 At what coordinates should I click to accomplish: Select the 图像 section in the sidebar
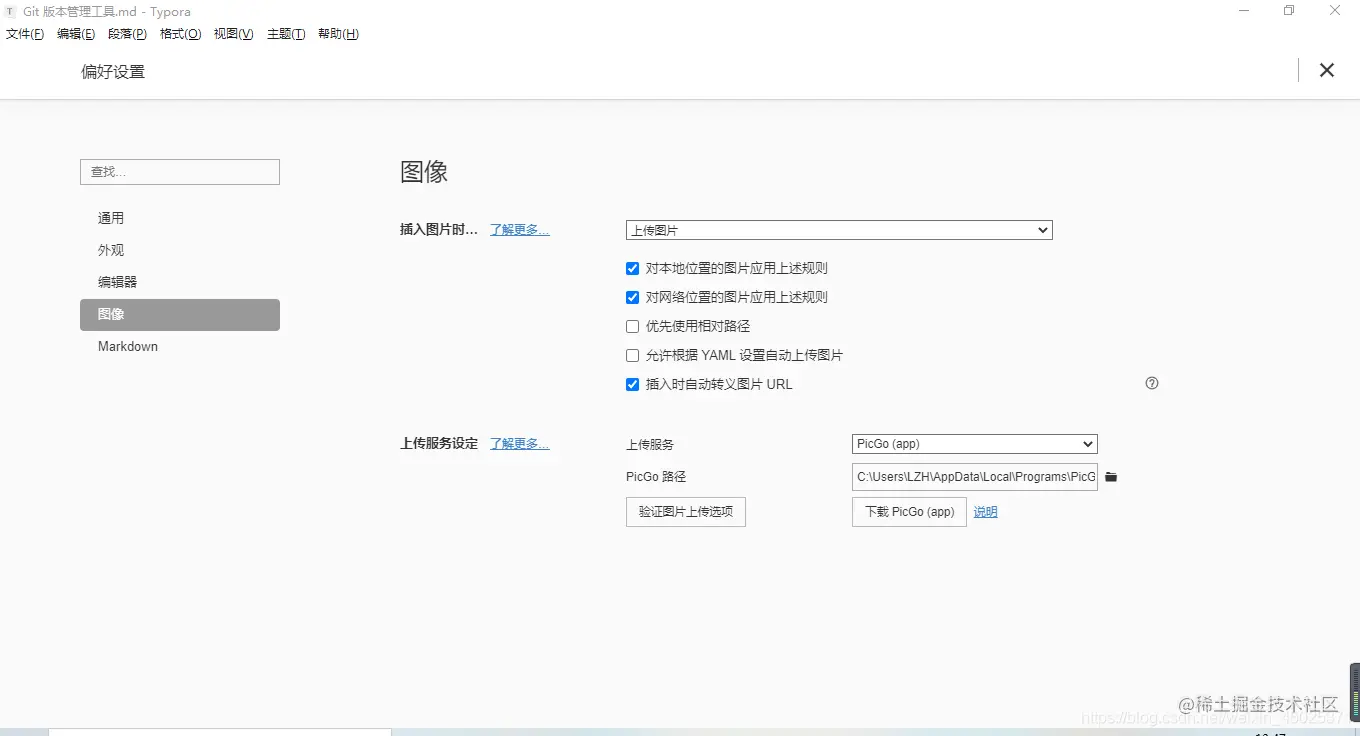click(x=110, y=314)
